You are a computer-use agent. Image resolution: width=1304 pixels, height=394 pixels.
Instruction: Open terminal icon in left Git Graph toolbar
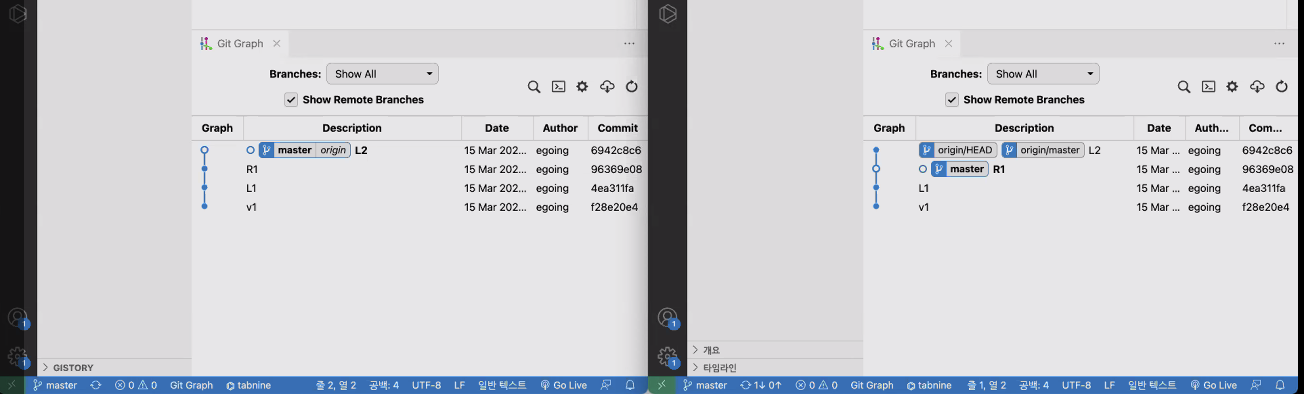(x=559, y=87)
